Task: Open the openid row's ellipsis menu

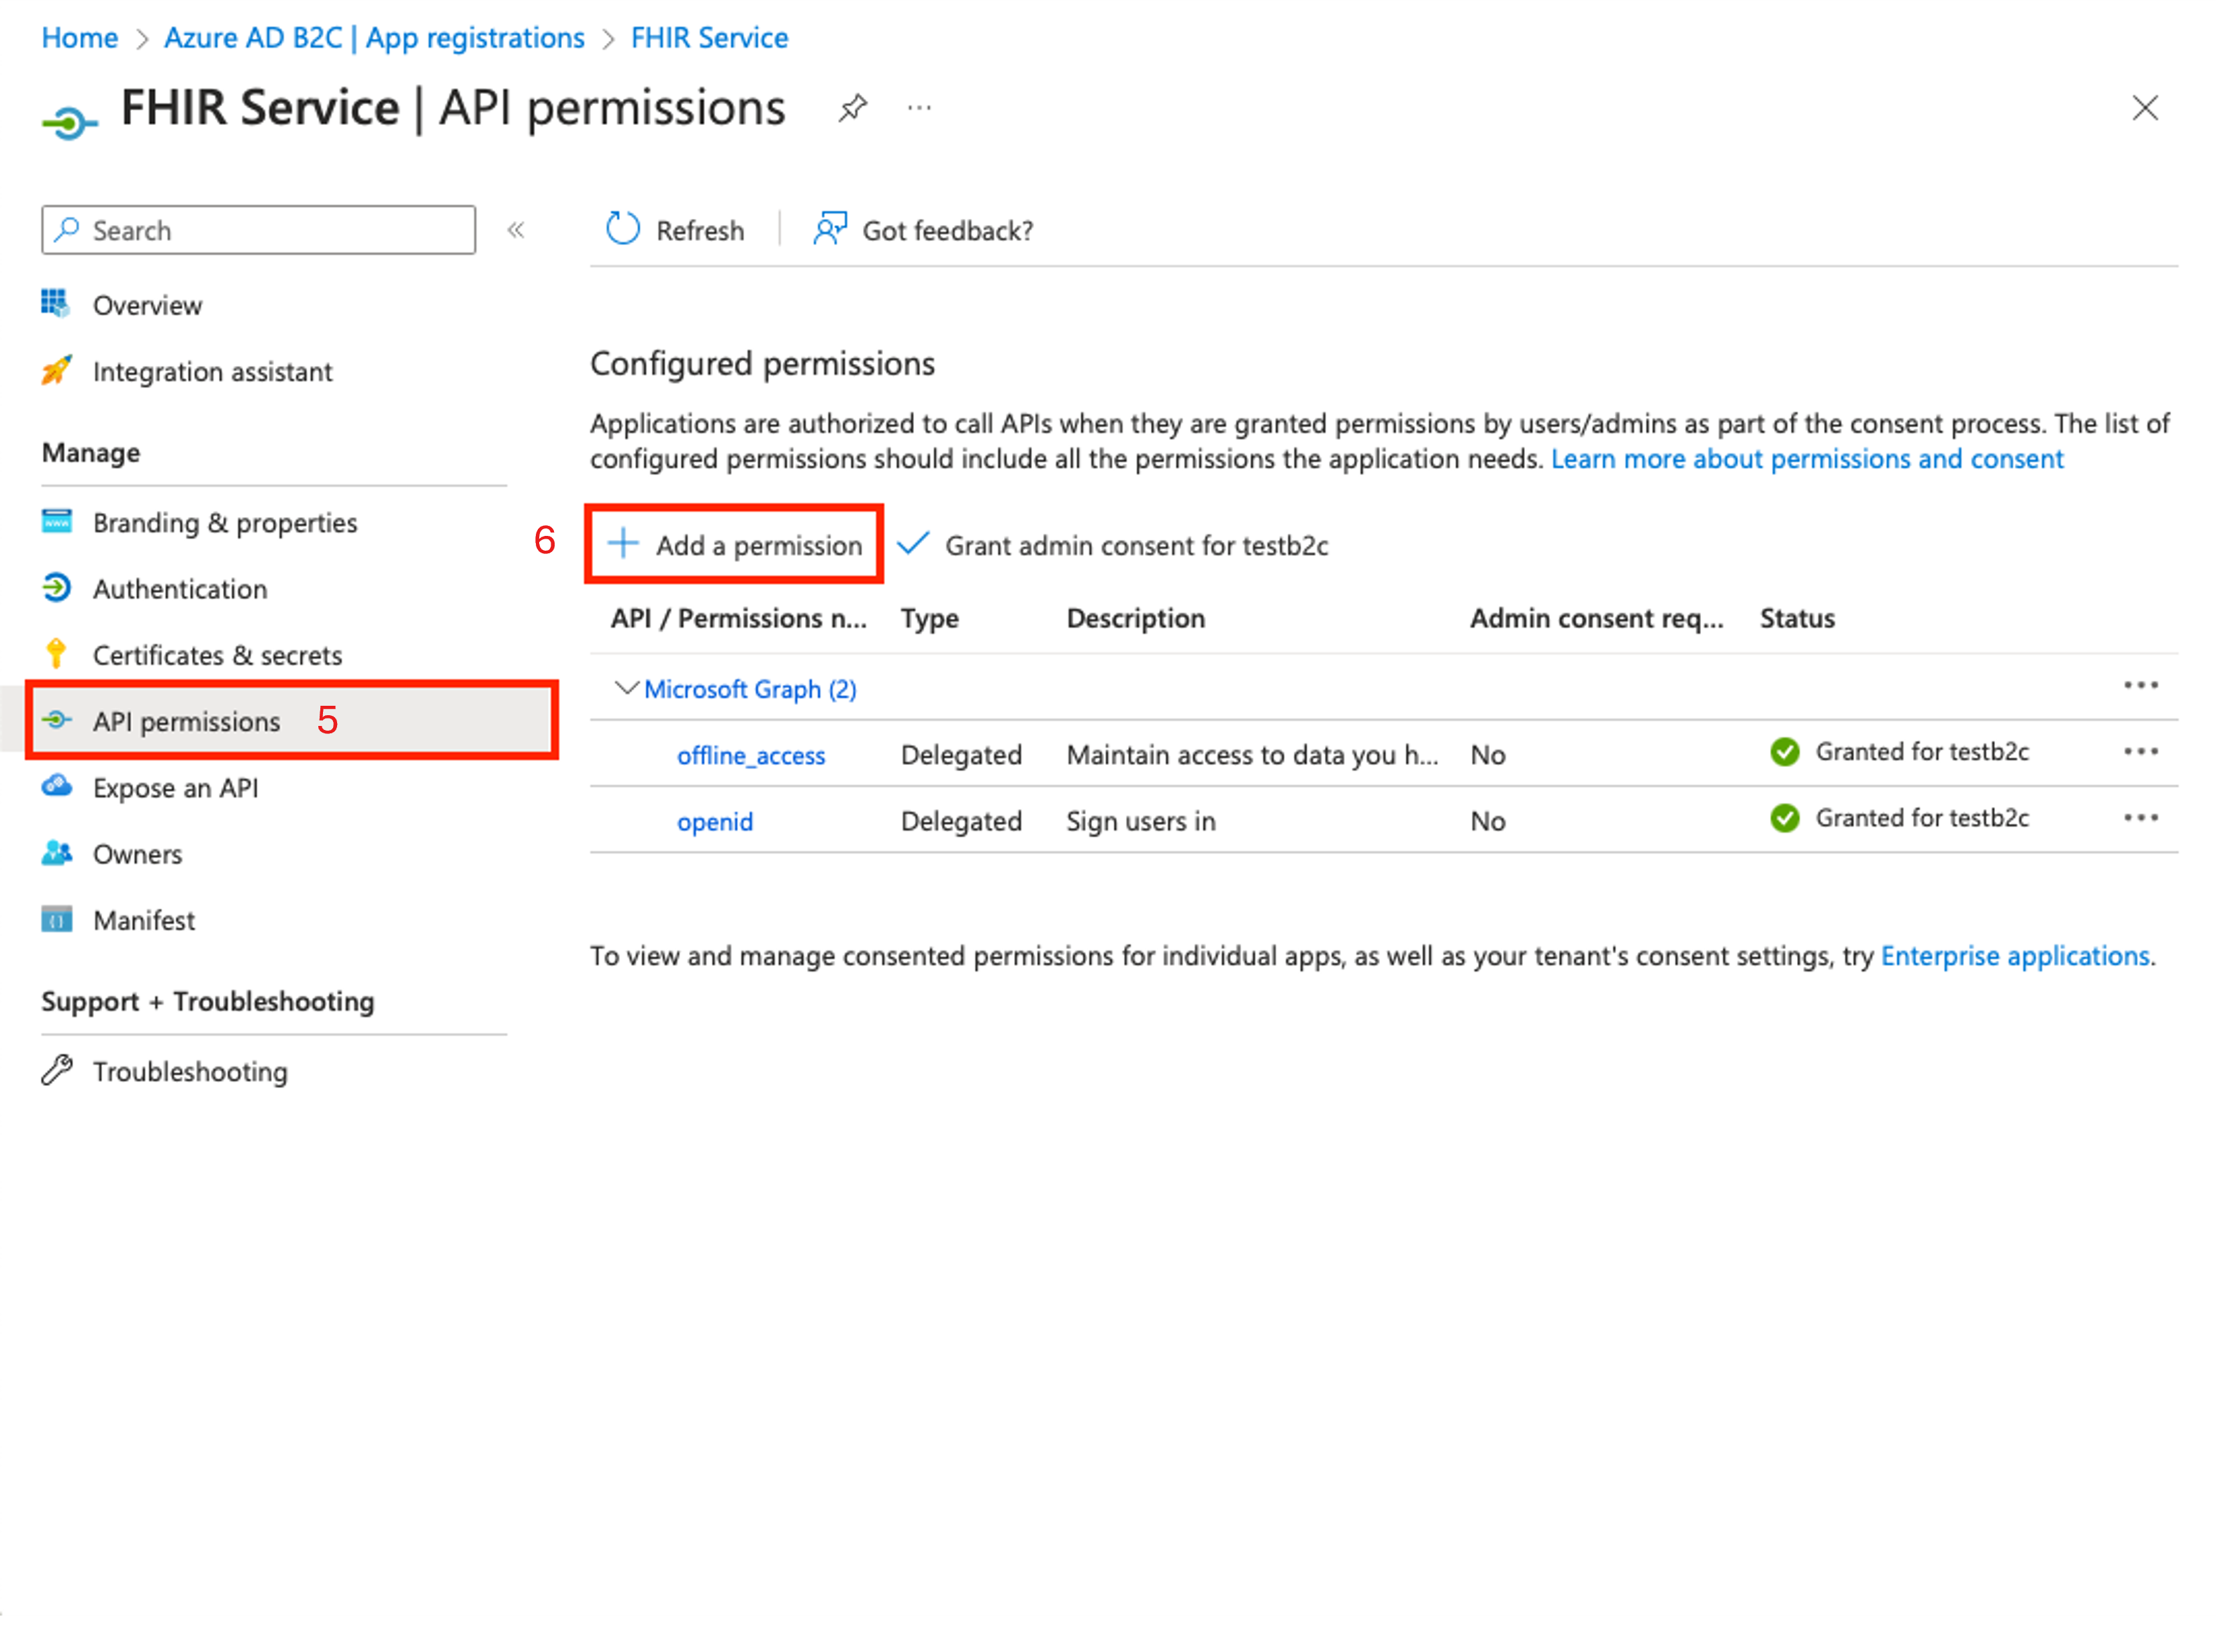Action: coord(2140,818)
